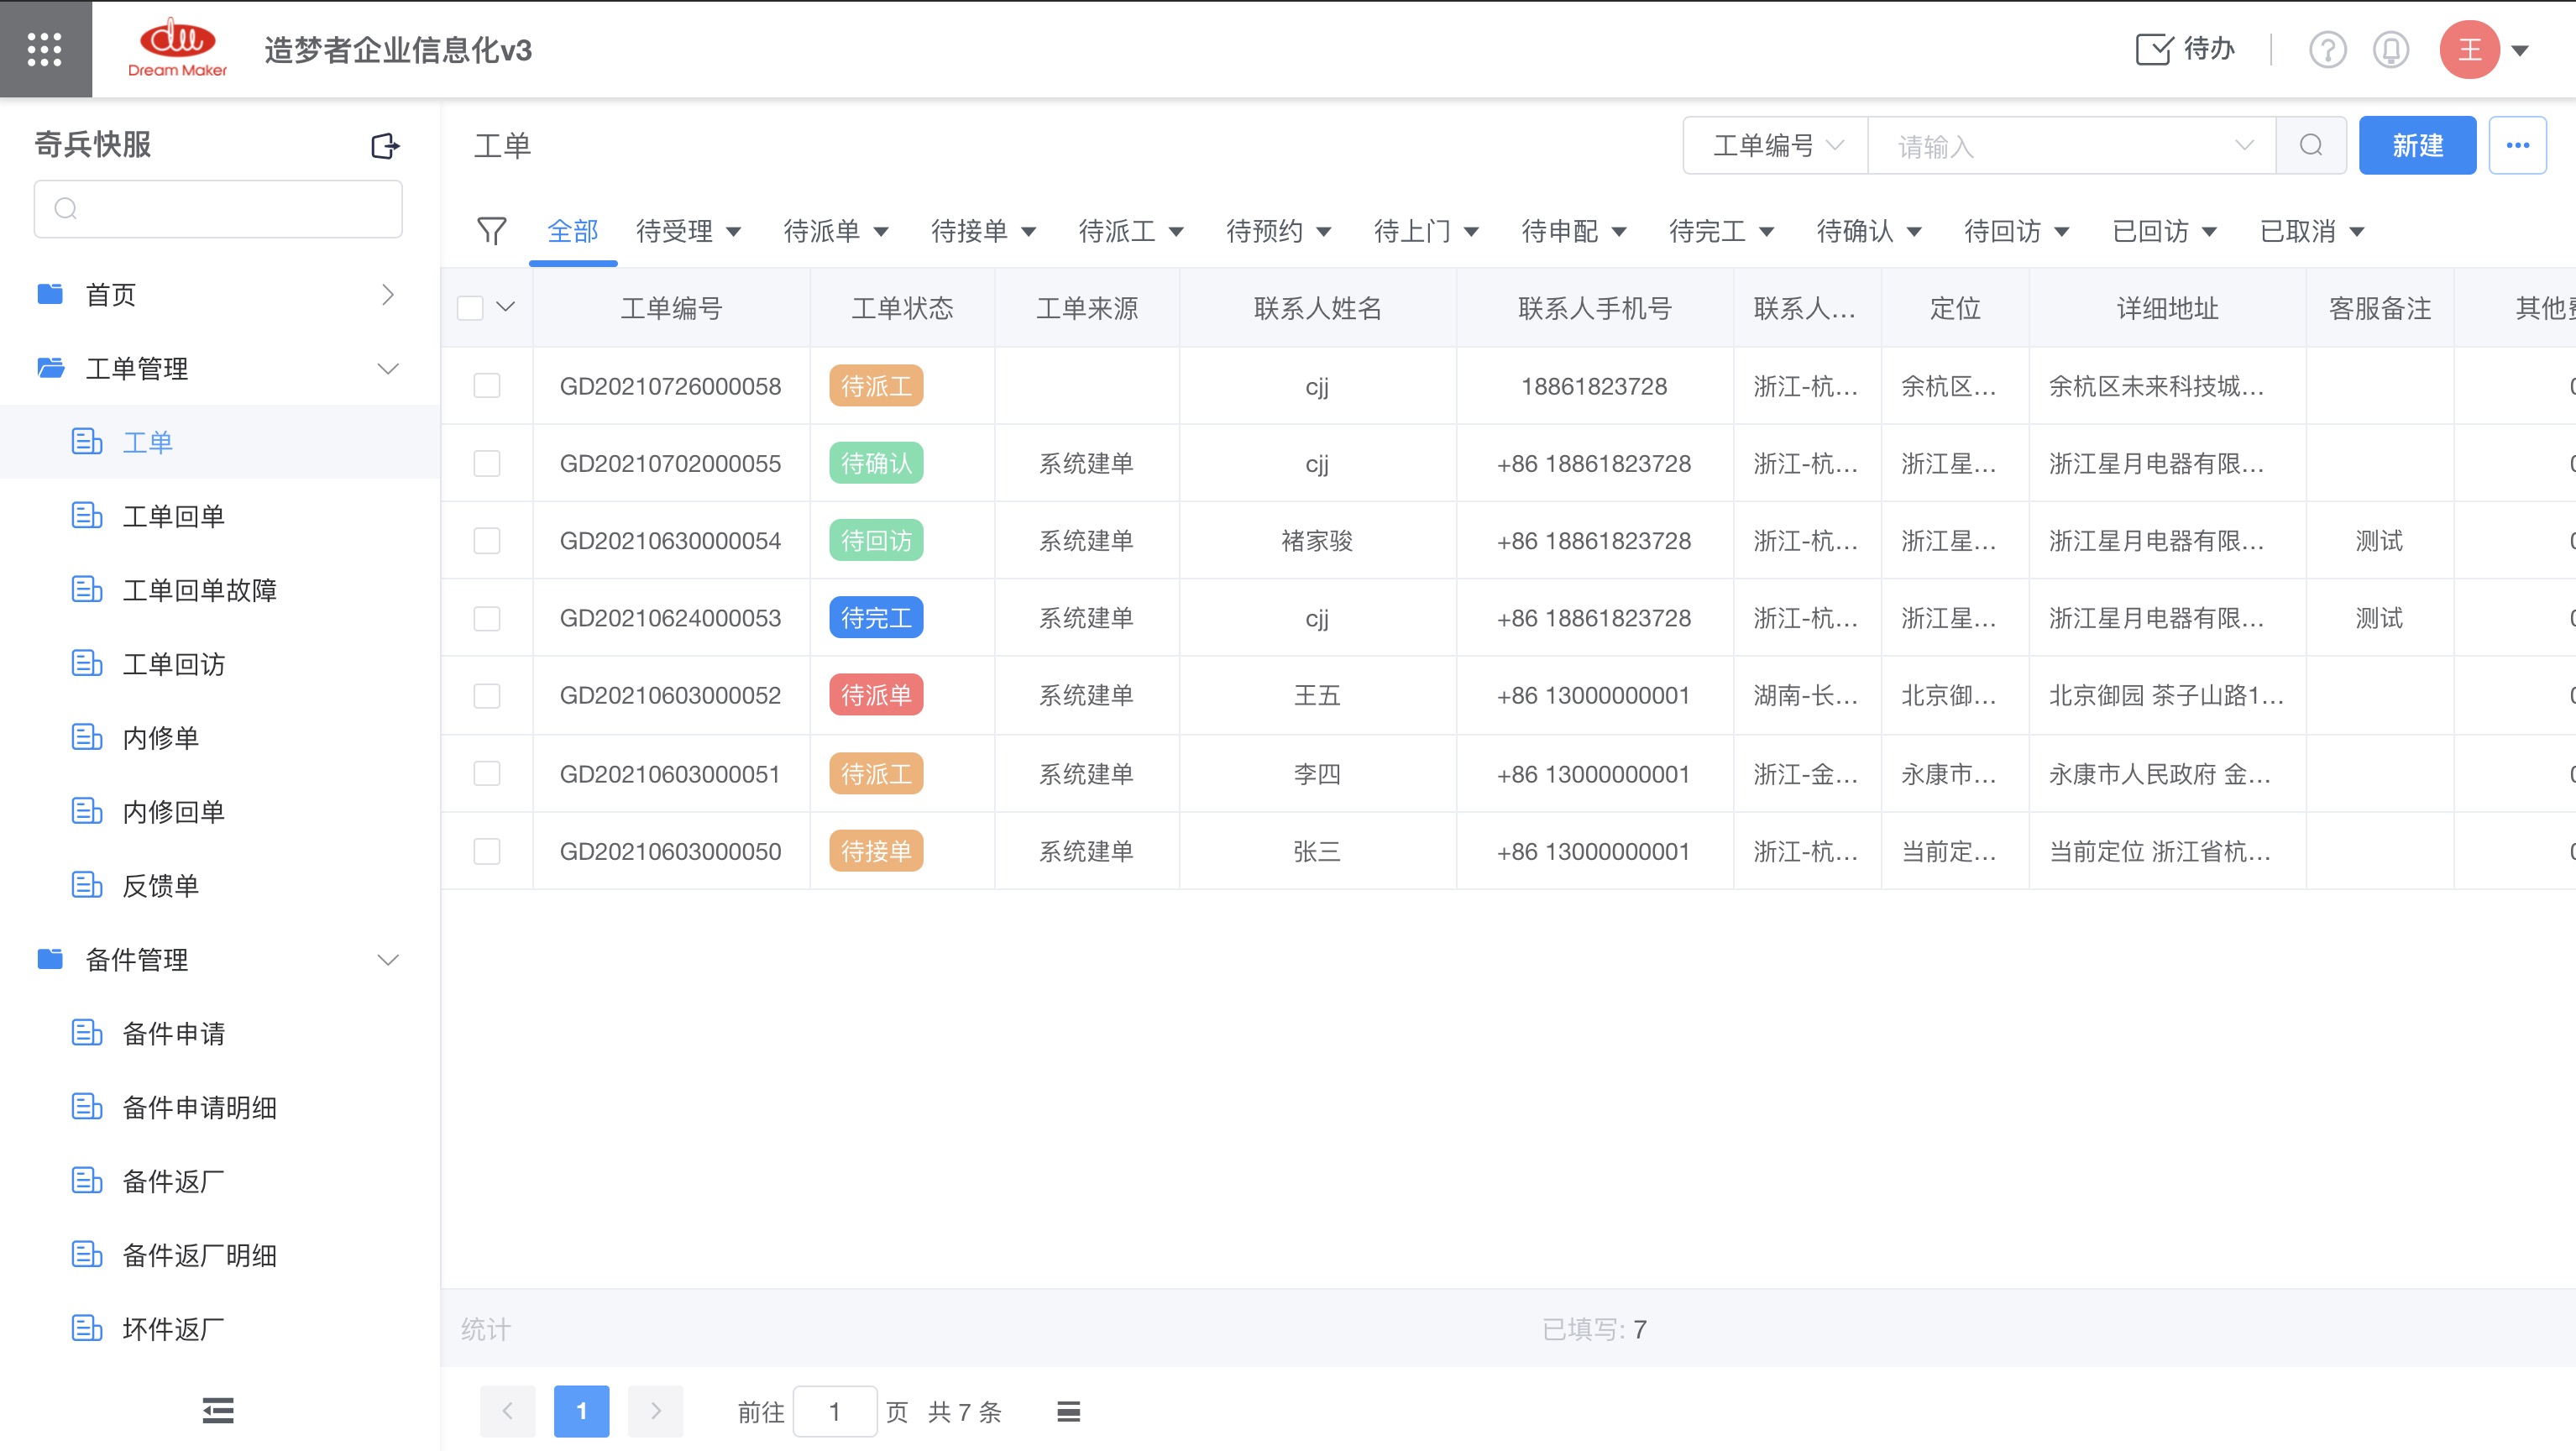The image size is (2576, 1451).
Task: Click the exit icon beside 奇兵快服
Action: [385, 146]
